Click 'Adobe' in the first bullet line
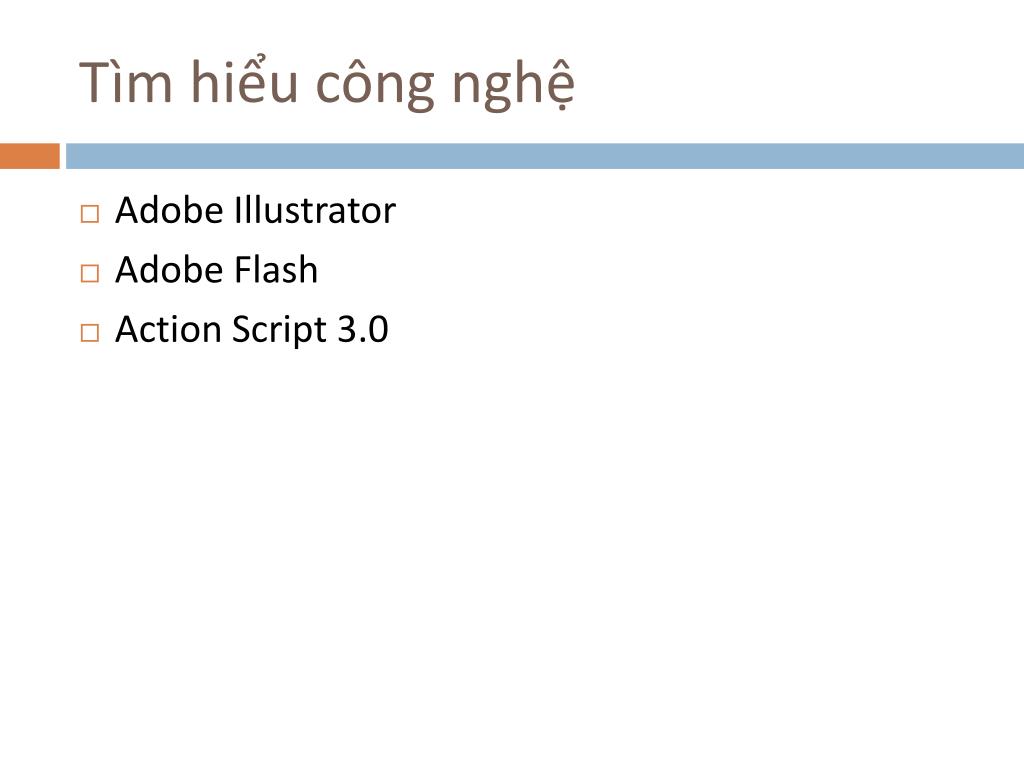Viewport: 1024px width, 768px height. tap(168, 210)
